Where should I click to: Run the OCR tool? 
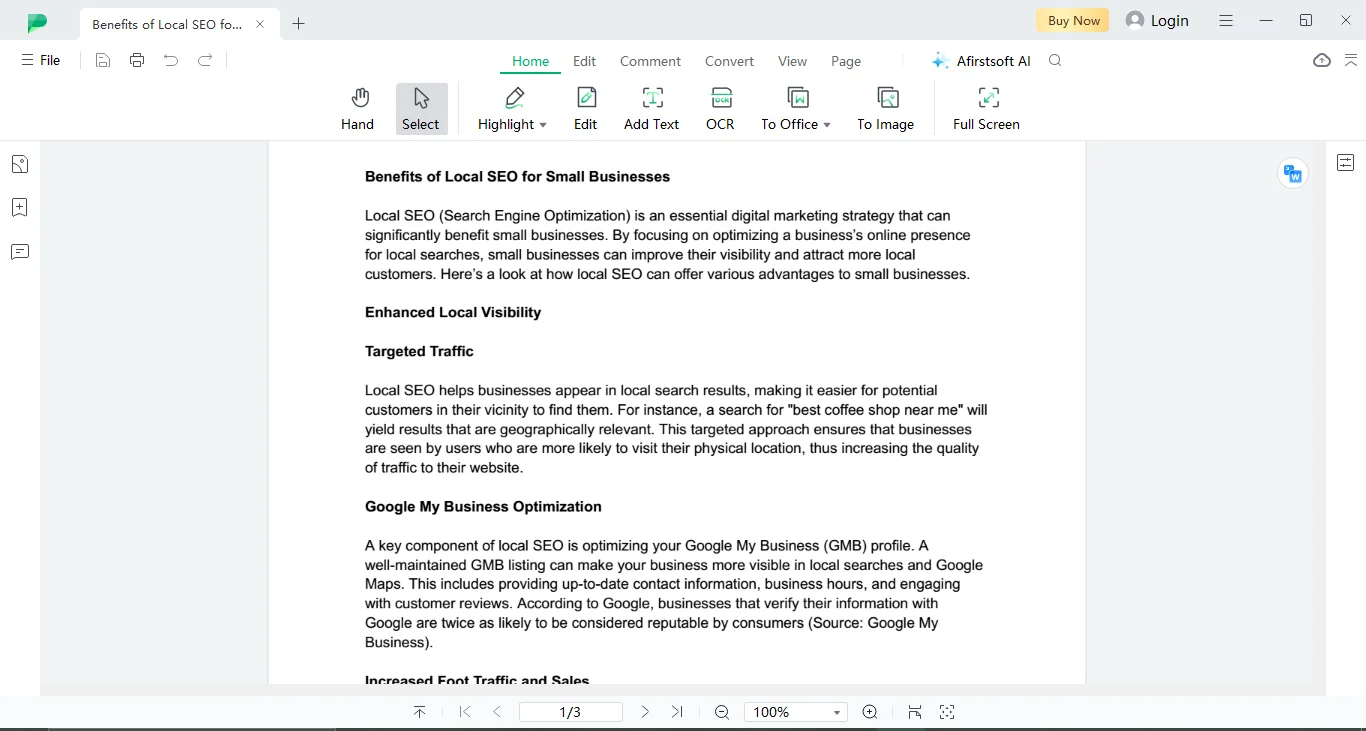point(720,109)
